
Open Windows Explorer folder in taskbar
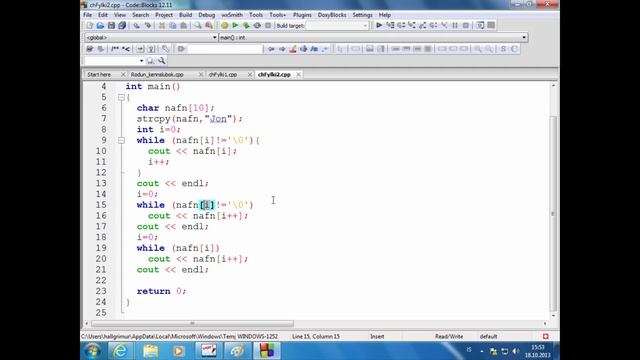click(150, 351)
